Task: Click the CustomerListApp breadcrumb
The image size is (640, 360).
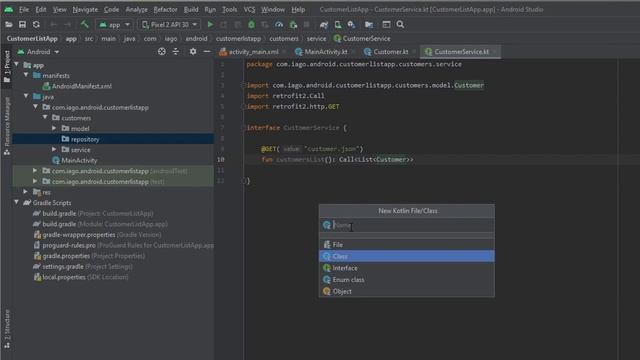Action: coord(32,39)
